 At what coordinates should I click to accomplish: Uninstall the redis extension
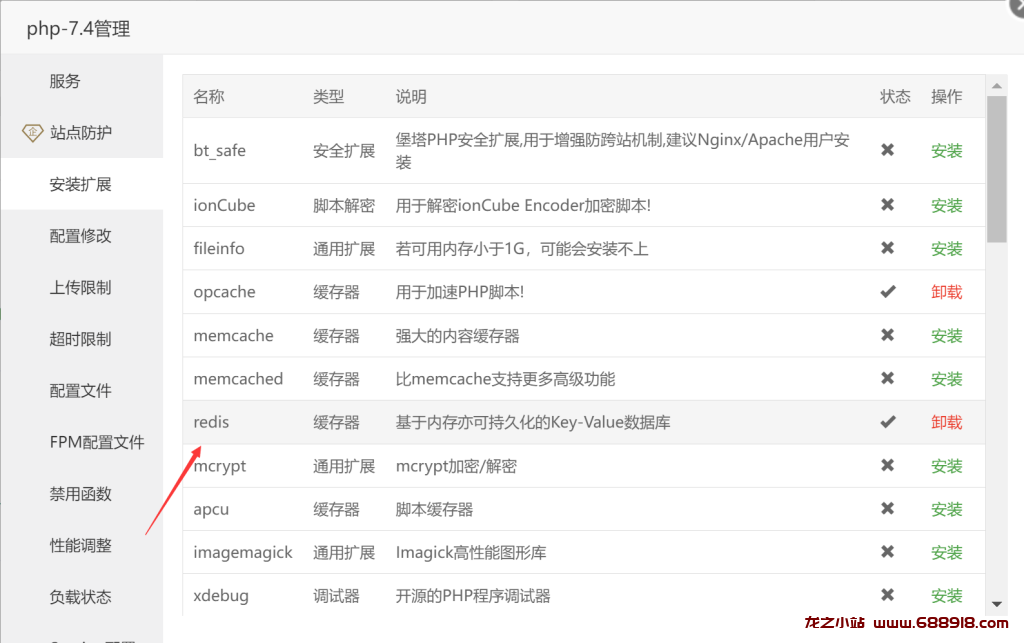tap(946, 422)
